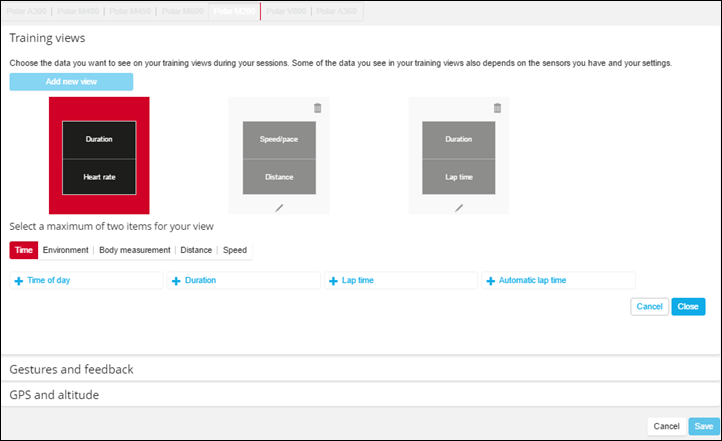Expand the GPS and altitude section
Image resolution: width=722 pixels, height=441 pixels.
coord(54,395)
